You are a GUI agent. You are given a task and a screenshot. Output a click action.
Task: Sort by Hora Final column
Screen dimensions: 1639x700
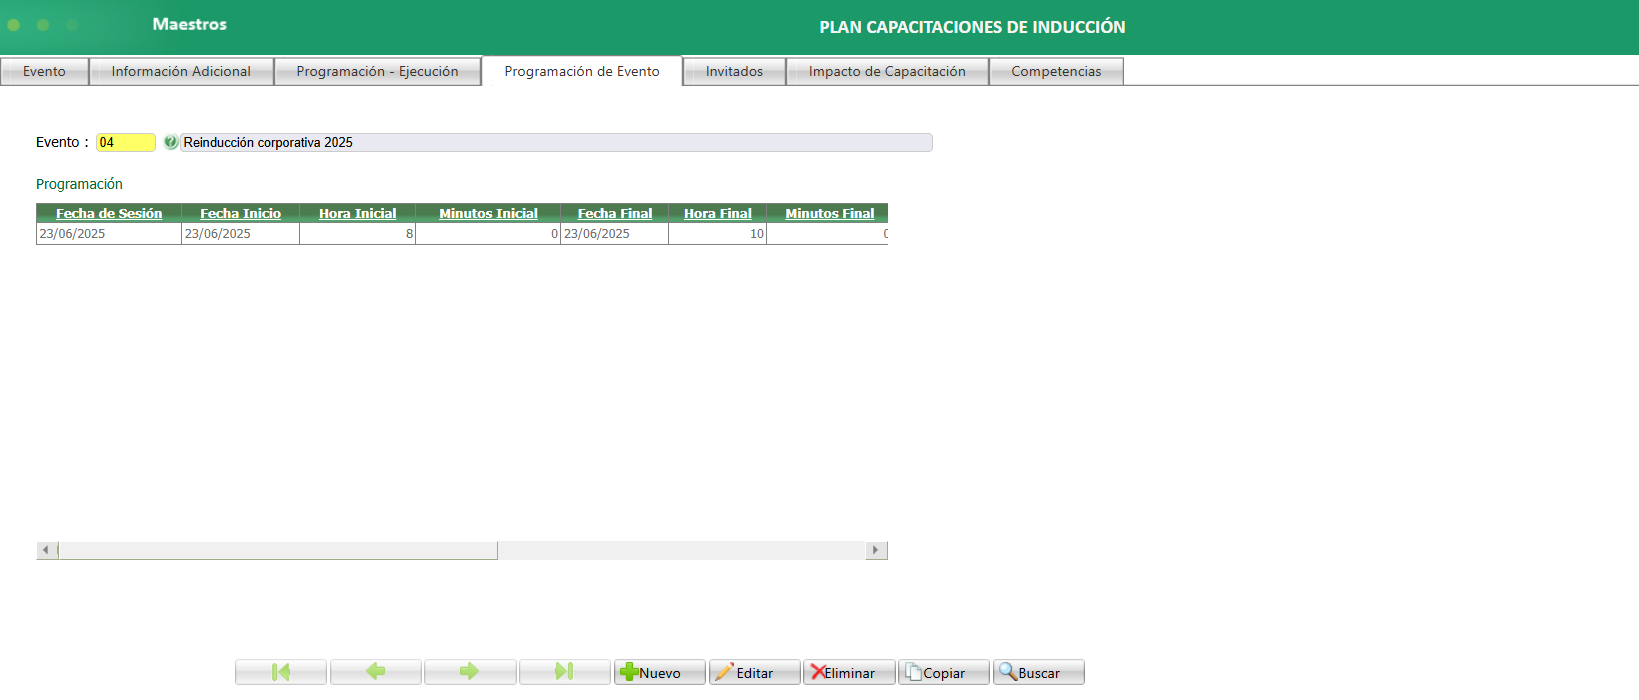(x=718, y=213)
